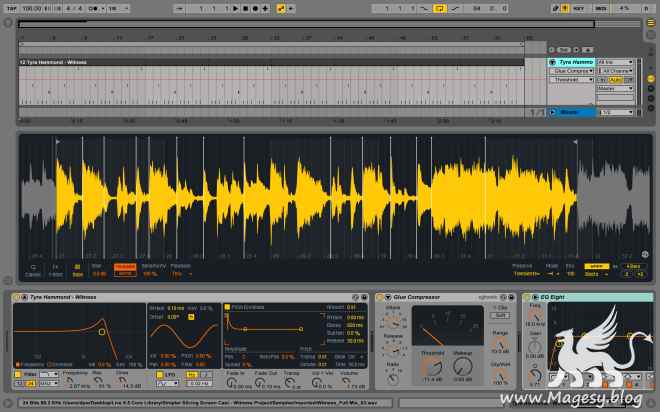The width and height of the screenshot is (660, 412).
Task: Click the sample end flag marker
Action: pyautogui.click(x=574, y=142)
